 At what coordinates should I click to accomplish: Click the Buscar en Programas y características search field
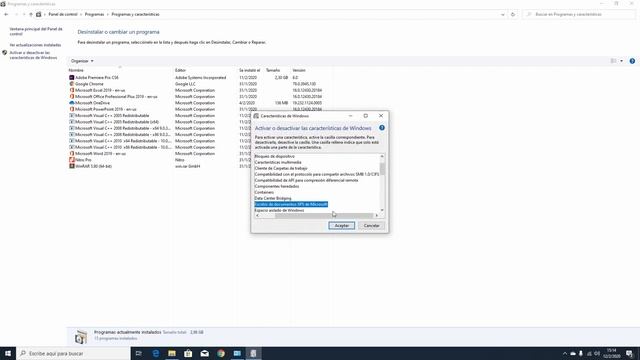[x=579, y=14]
